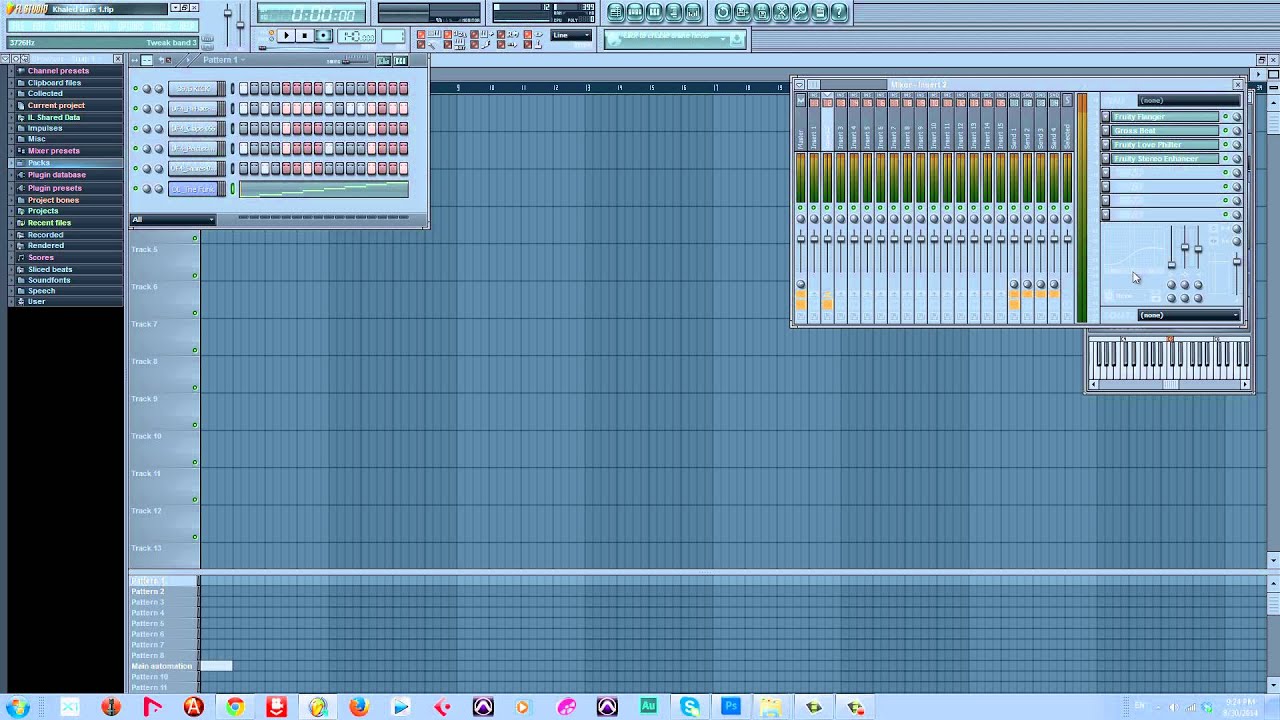Click the save project toolbar icon
1280x720 pixels.
(742, 12)
